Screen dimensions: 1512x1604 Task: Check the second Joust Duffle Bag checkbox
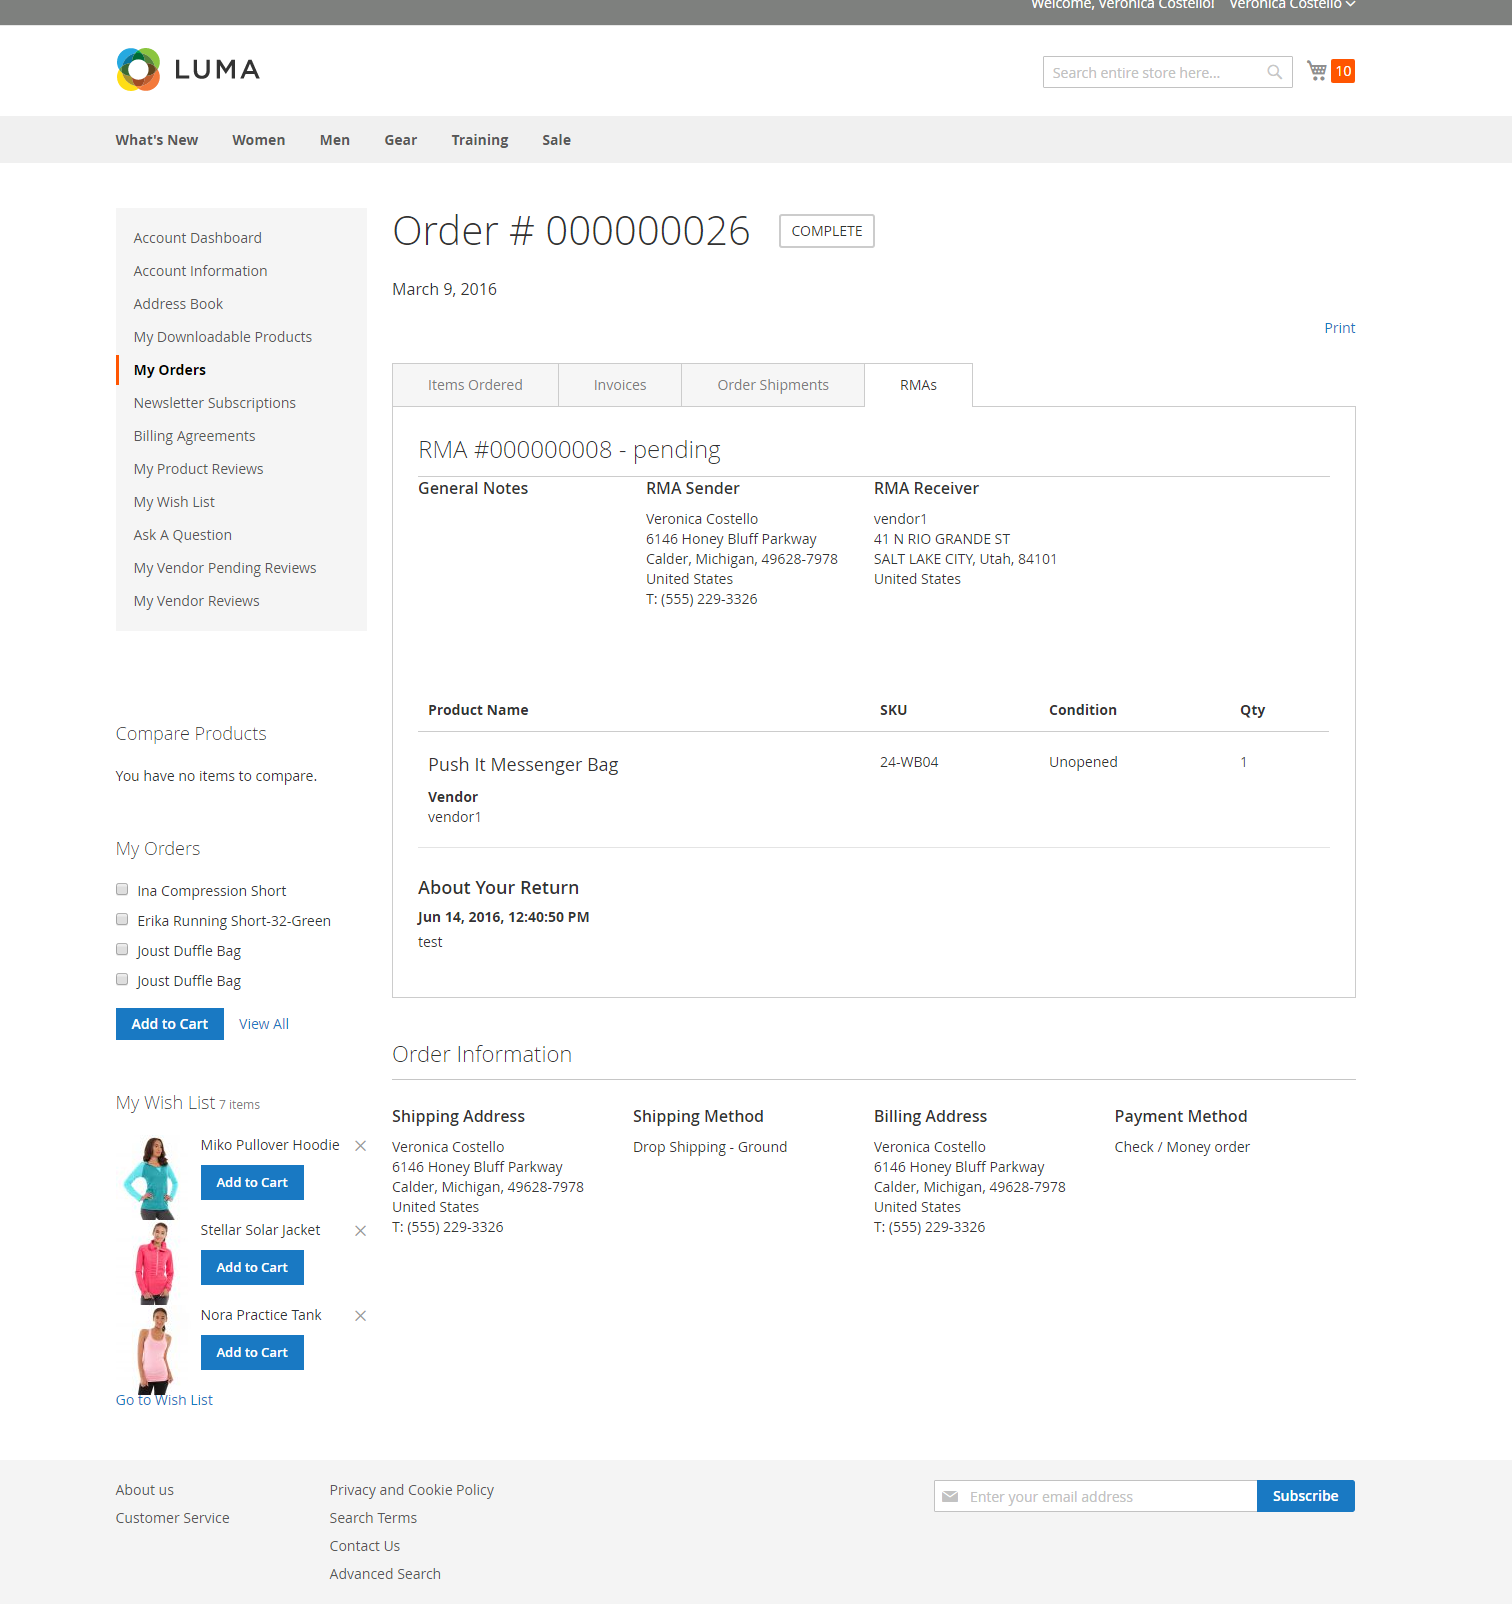pyautogui.click(x=122, y=979)
